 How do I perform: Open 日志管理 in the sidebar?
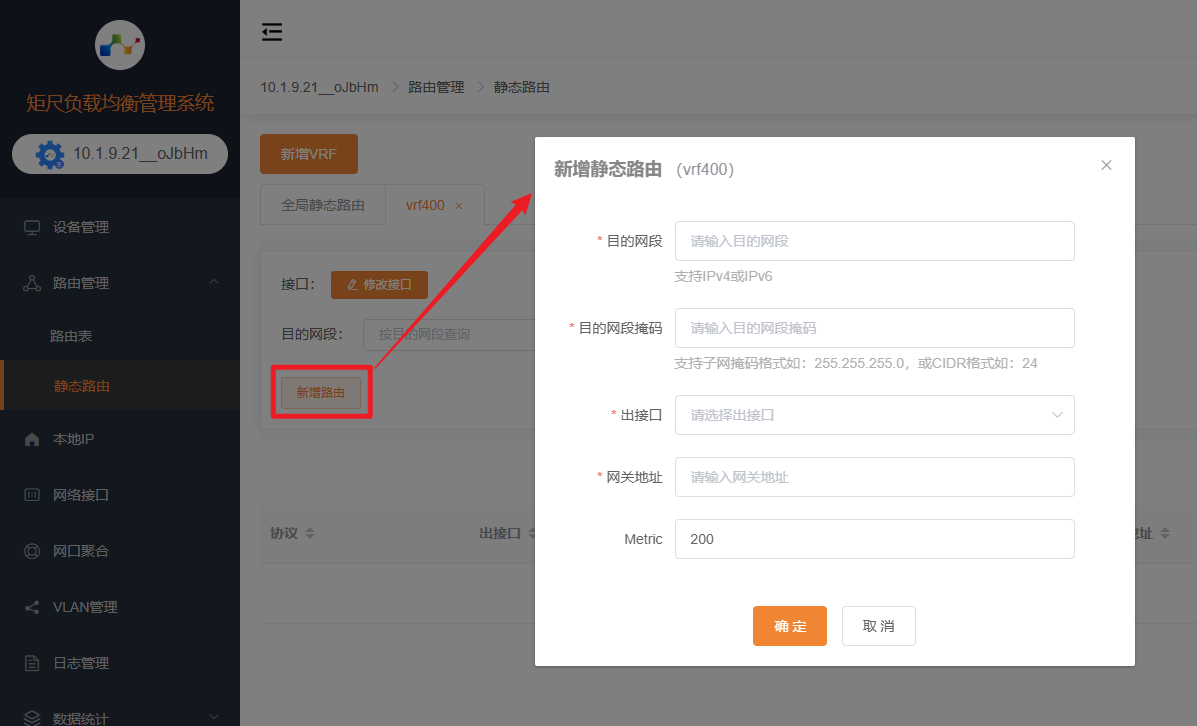(81, 663)
